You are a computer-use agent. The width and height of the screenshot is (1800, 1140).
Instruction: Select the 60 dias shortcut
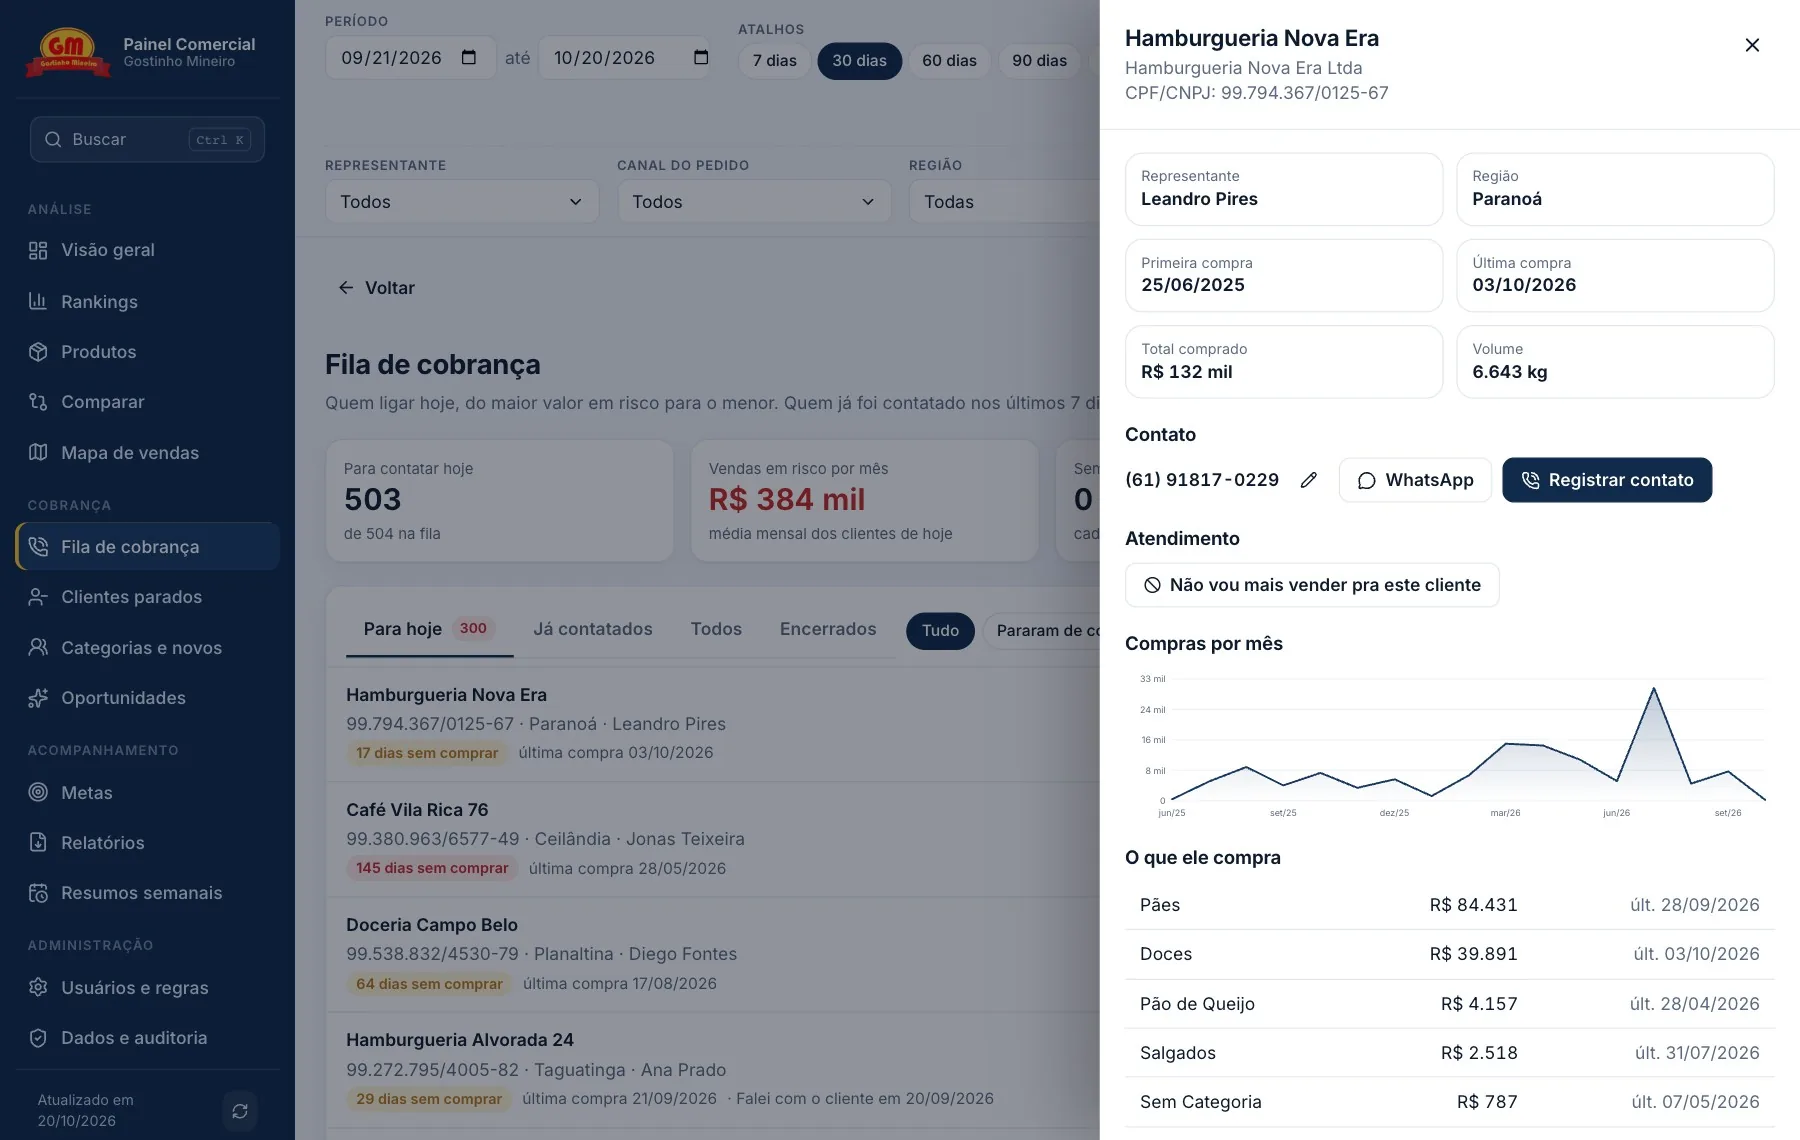tap(950, 61)
